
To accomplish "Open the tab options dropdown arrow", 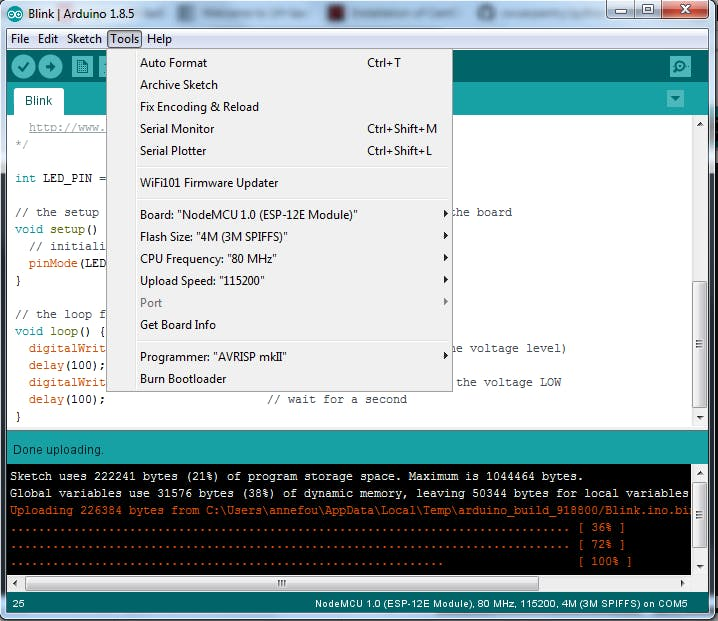I will [x=675, y=98].
